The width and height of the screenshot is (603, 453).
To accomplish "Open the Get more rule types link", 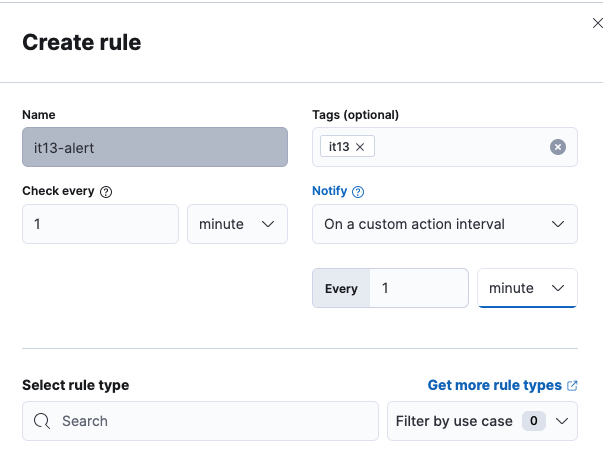I will (494, 385).
